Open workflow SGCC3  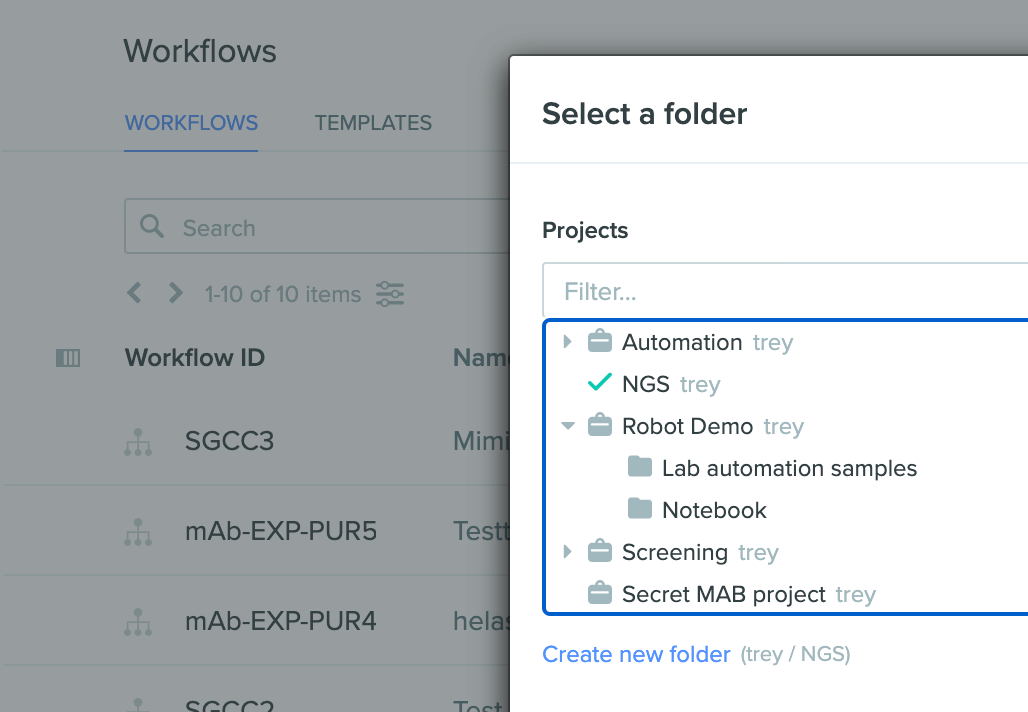229,441
